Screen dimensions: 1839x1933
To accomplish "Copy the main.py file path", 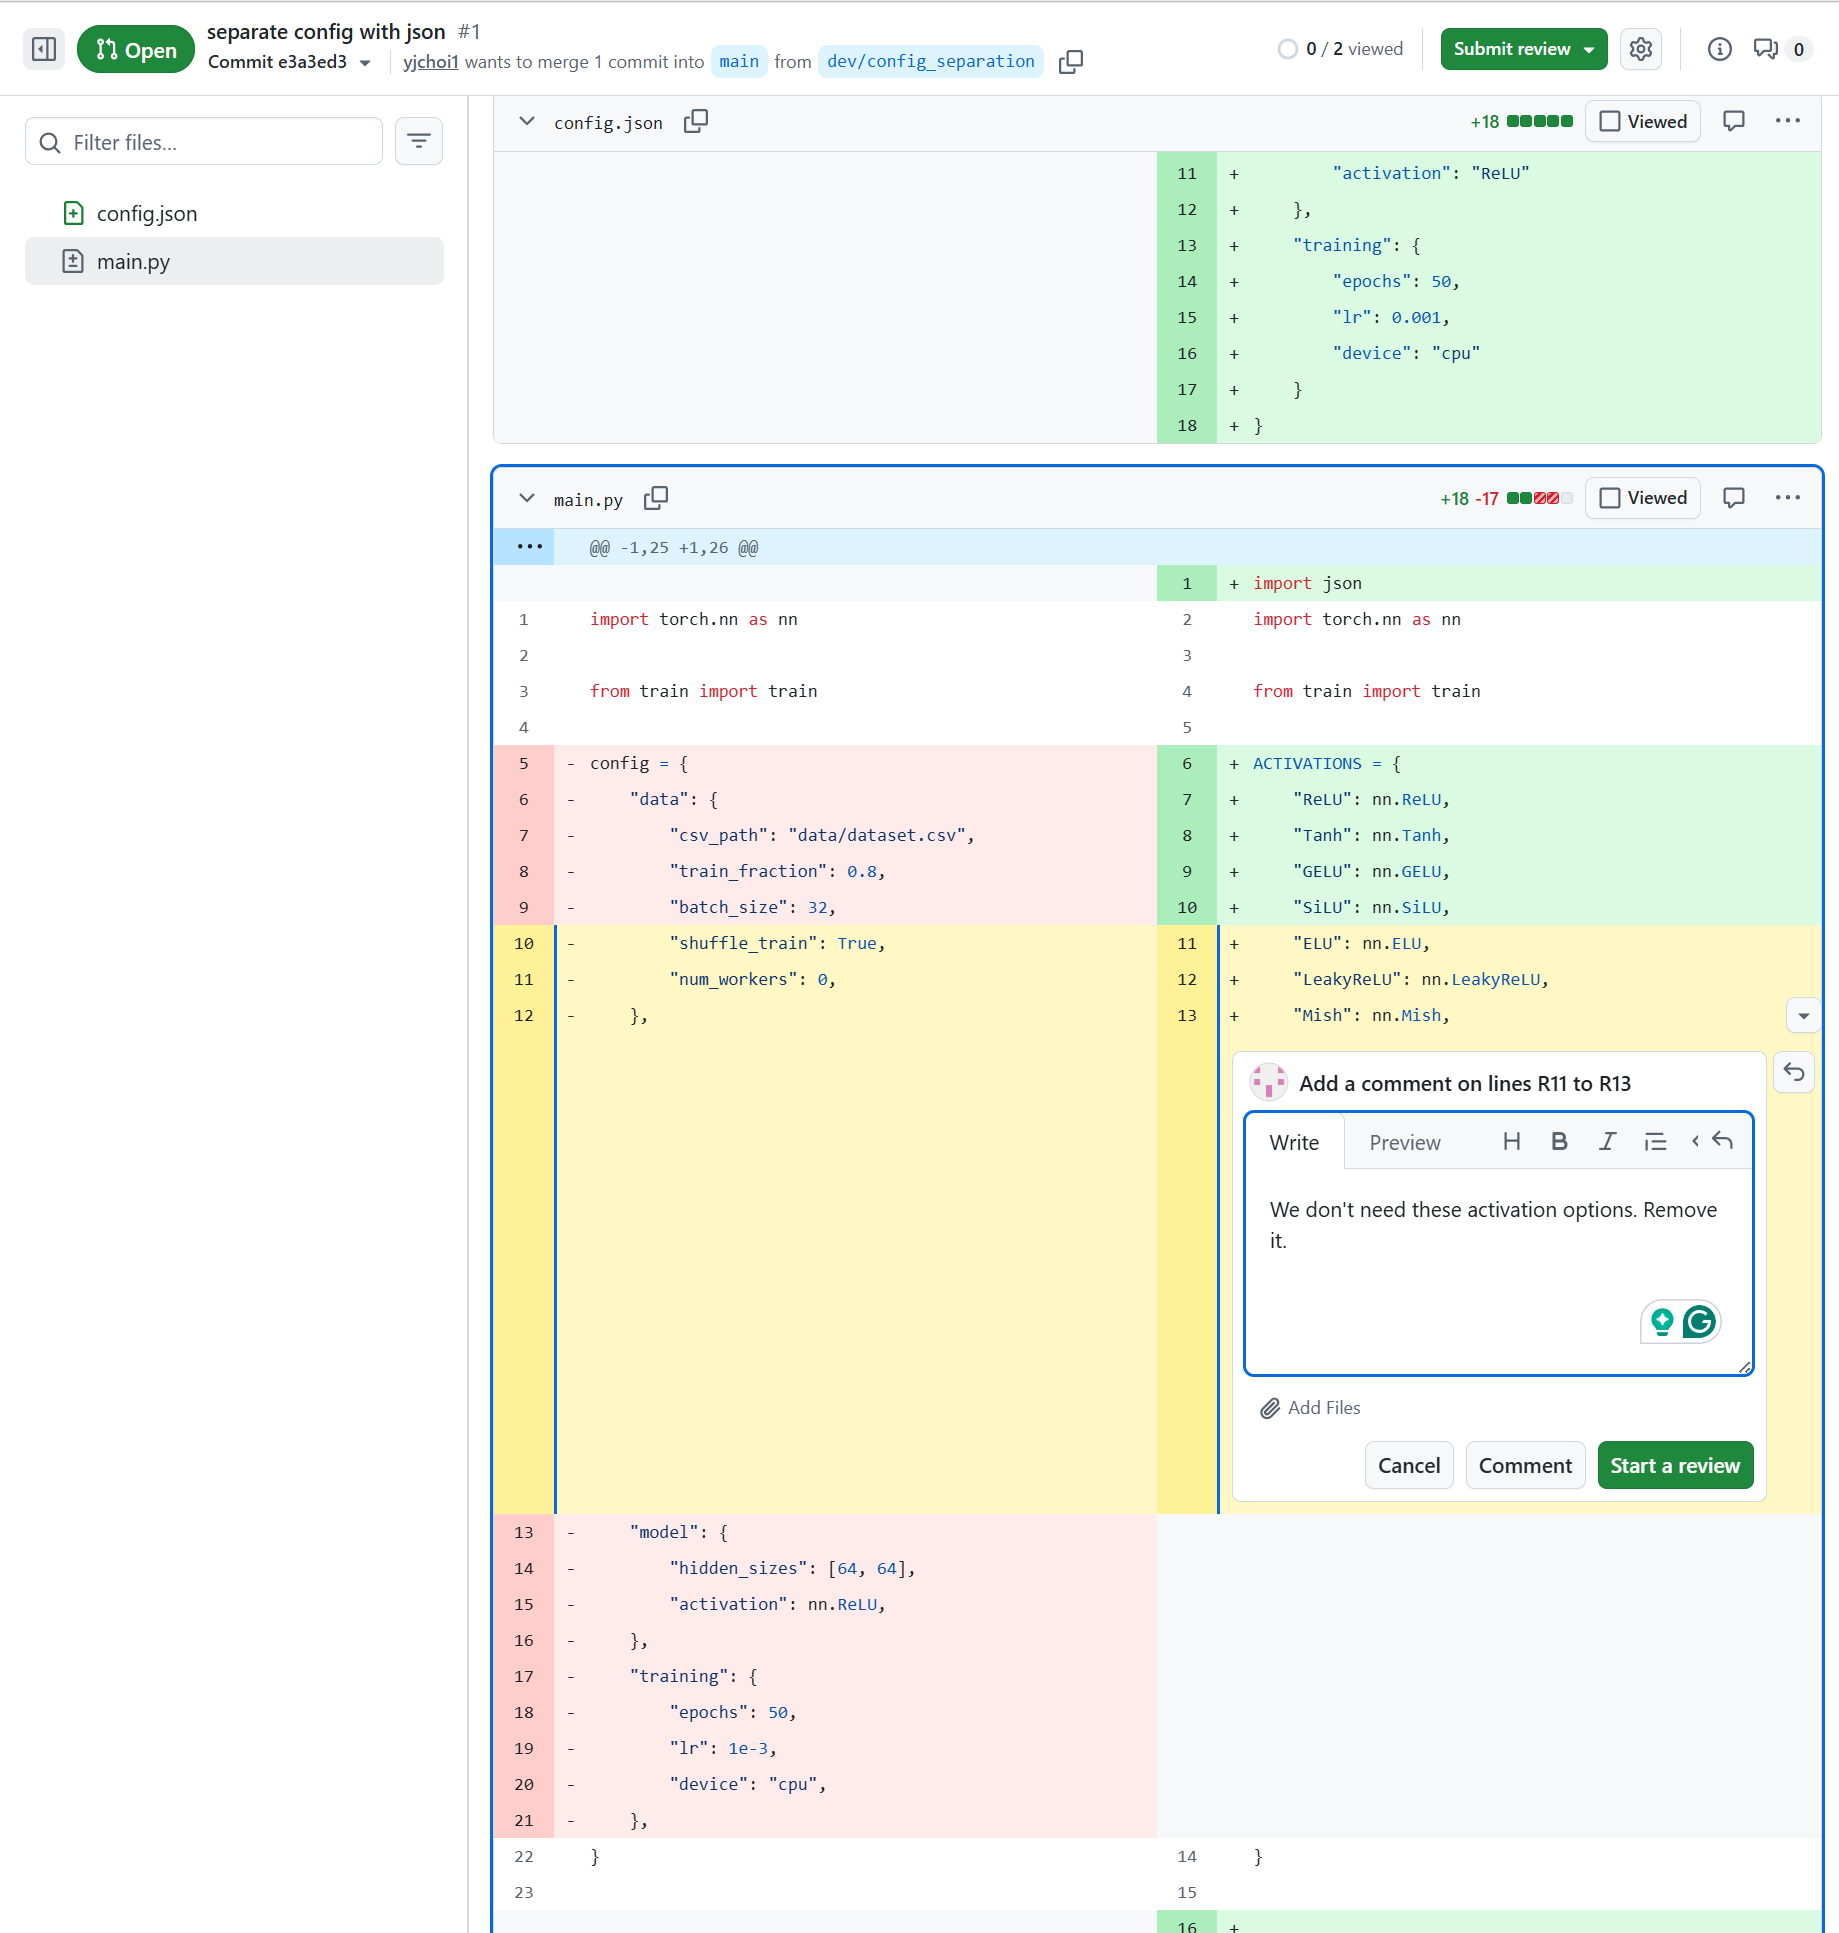I will [656, 498].
